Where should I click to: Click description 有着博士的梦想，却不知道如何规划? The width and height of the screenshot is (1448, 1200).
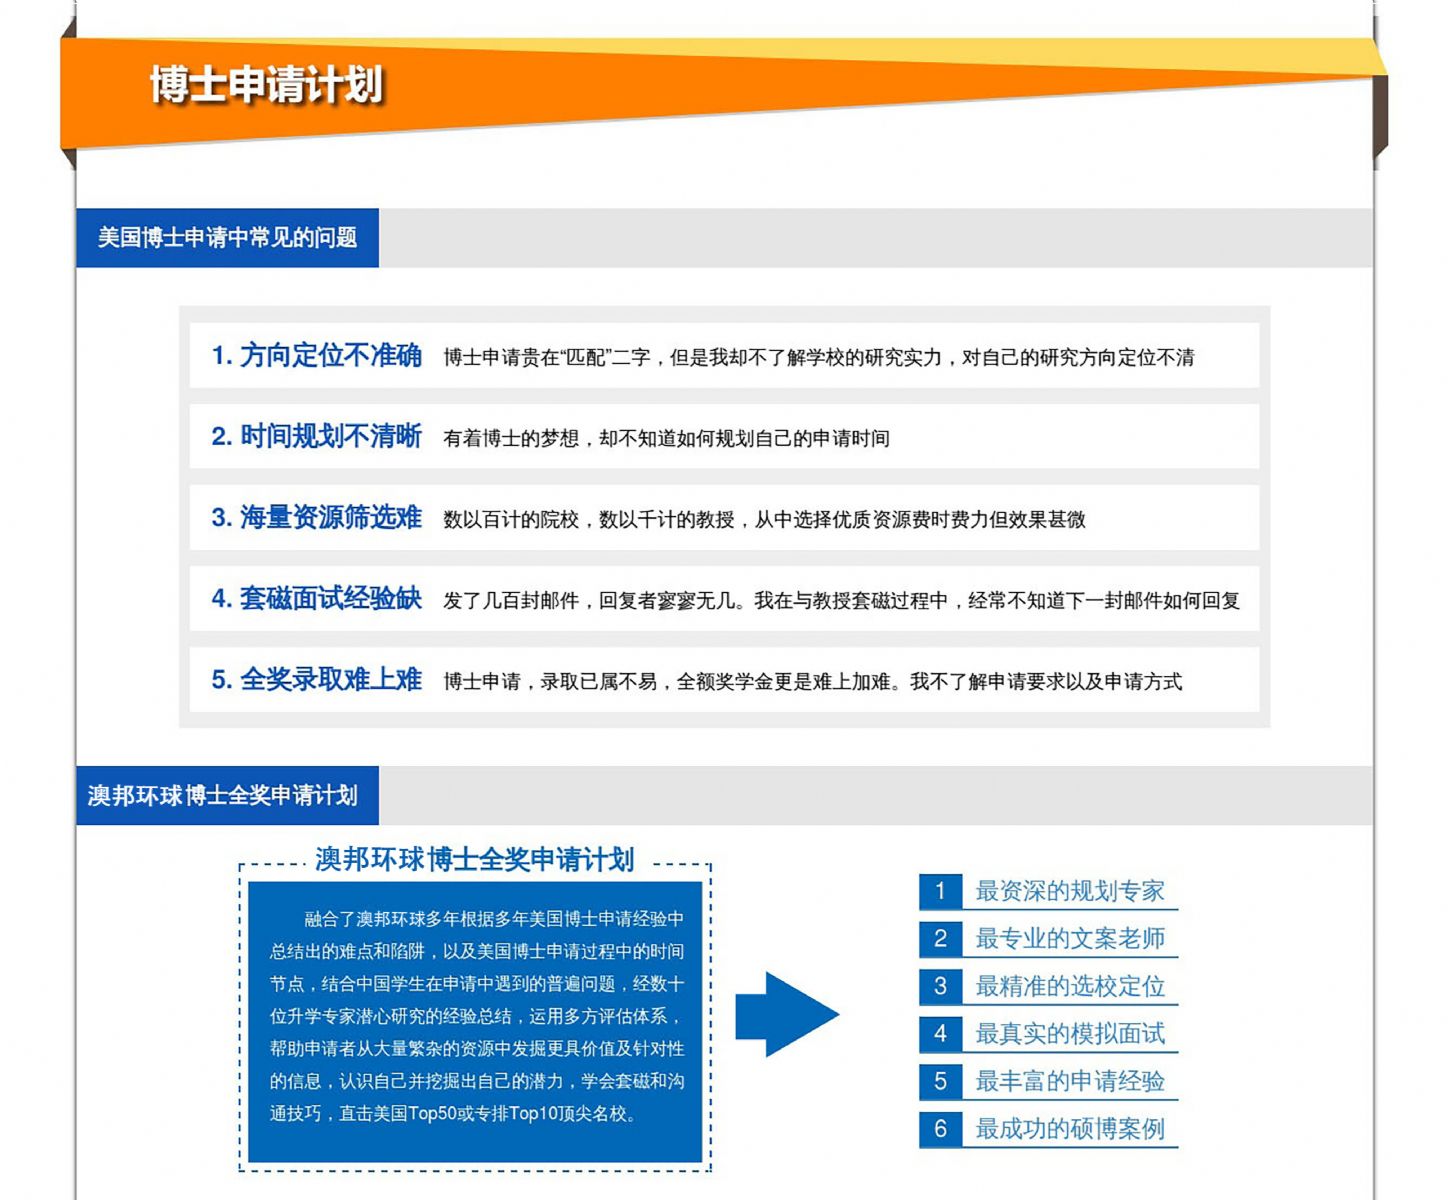(x=667, y=439)
